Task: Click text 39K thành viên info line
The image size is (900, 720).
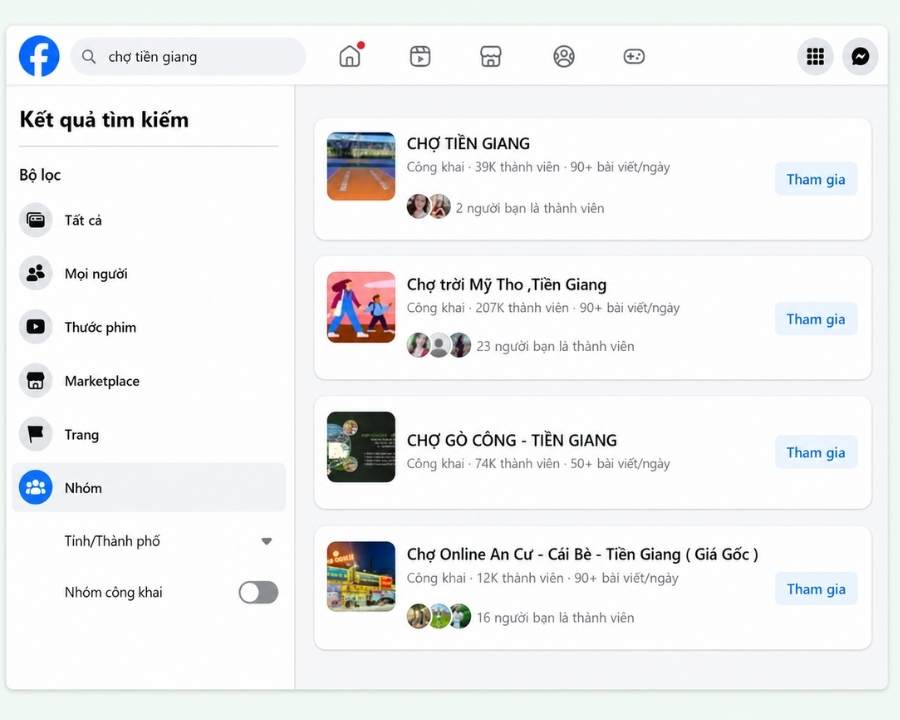Action: [x=538, y=167]
